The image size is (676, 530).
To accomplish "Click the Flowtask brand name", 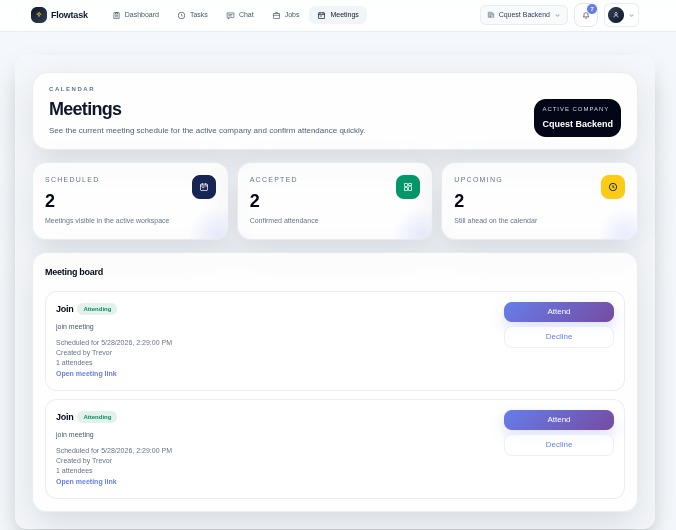I will [69, 15].
